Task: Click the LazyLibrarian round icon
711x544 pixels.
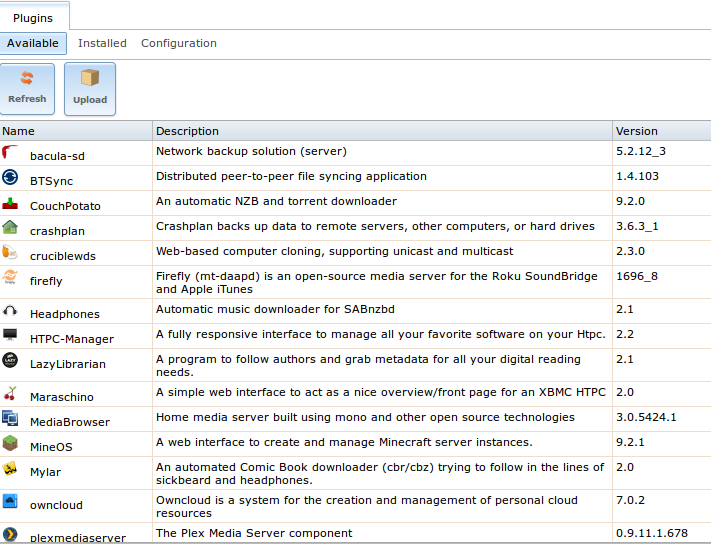Action: click(10, 360)
